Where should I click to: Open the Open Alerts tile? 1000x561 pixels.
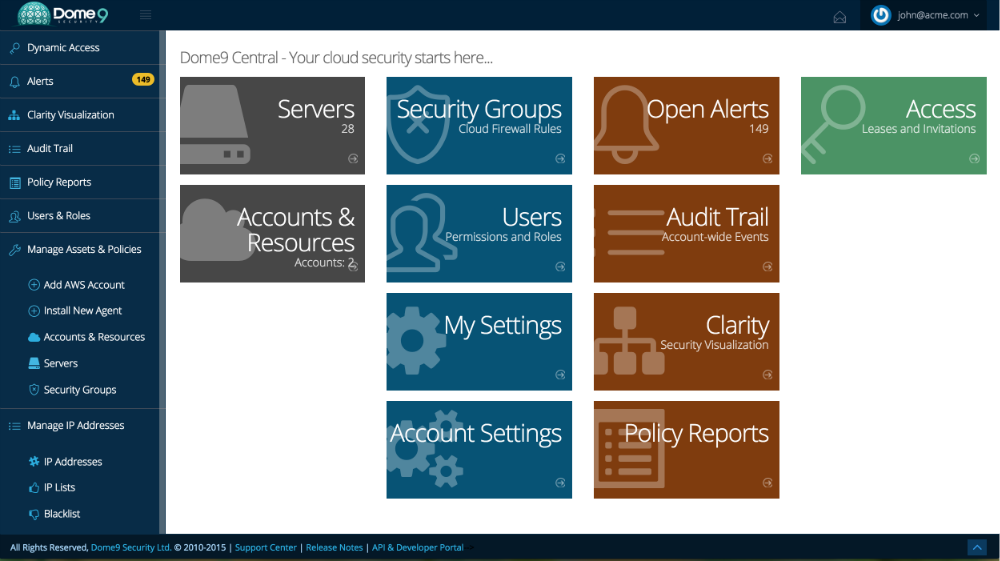(686, 126)
